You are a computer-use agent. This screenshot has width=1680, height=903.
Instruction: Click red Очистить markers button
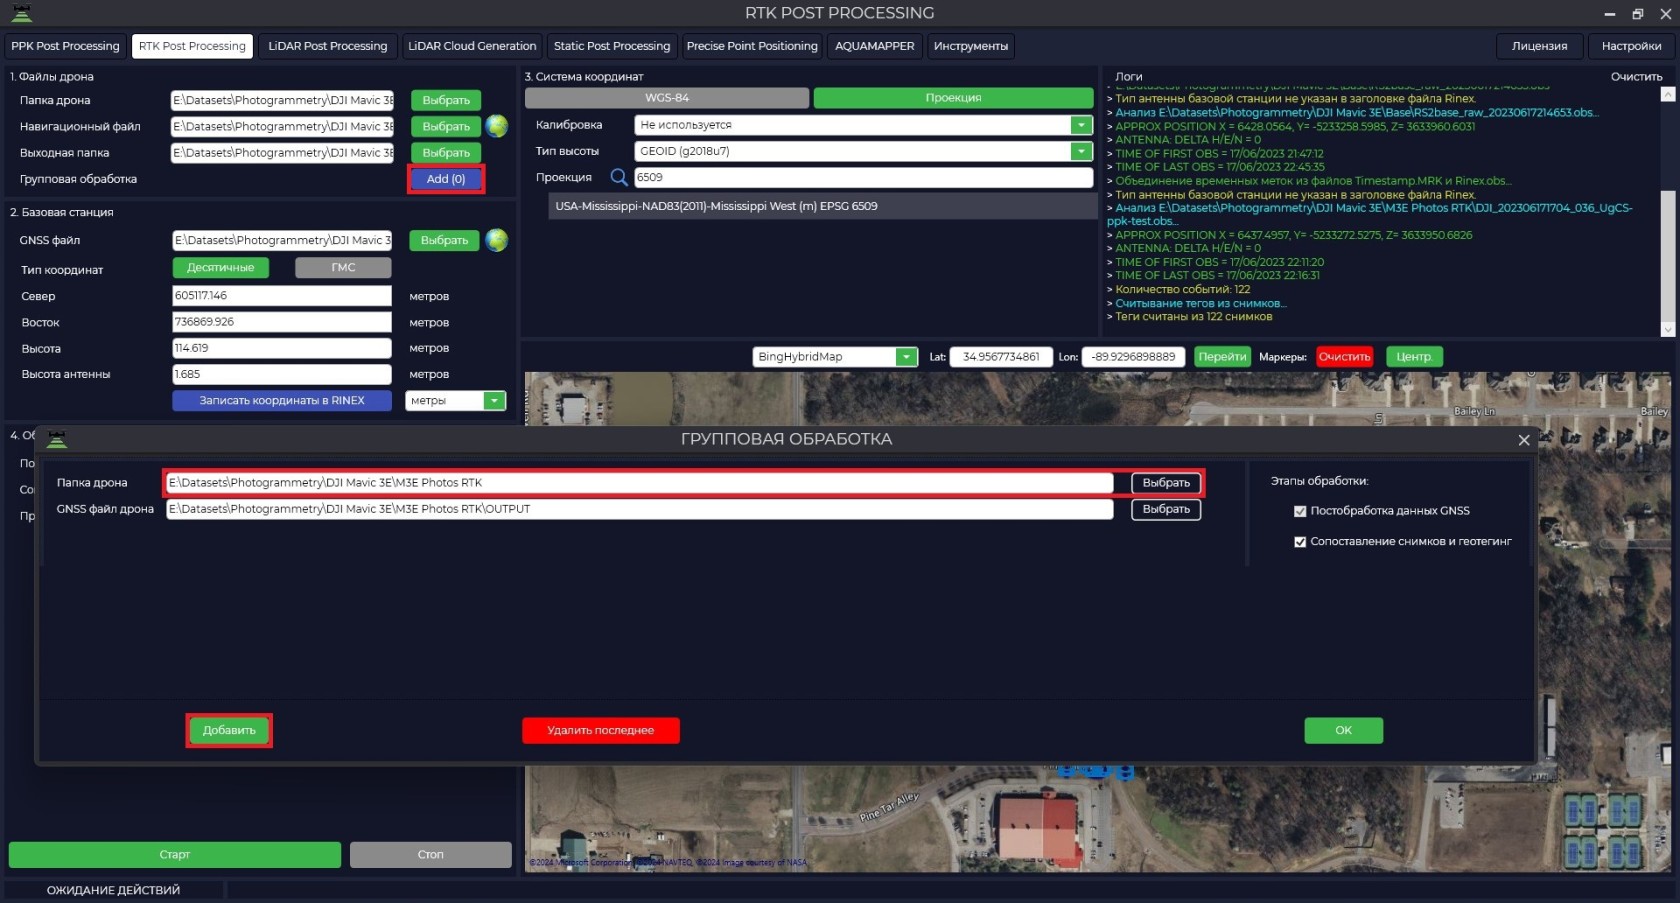coord(1344,357)
